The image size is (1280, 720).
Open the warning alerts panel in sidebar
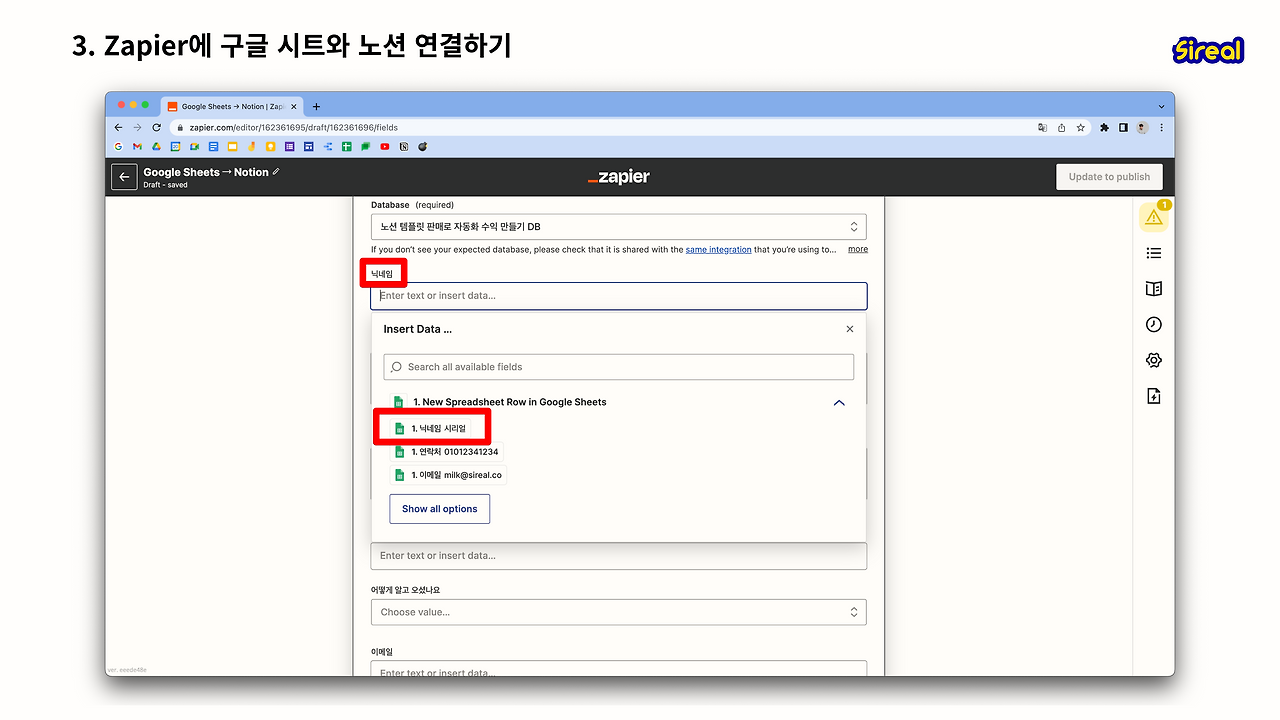(x=1154, y=216)
